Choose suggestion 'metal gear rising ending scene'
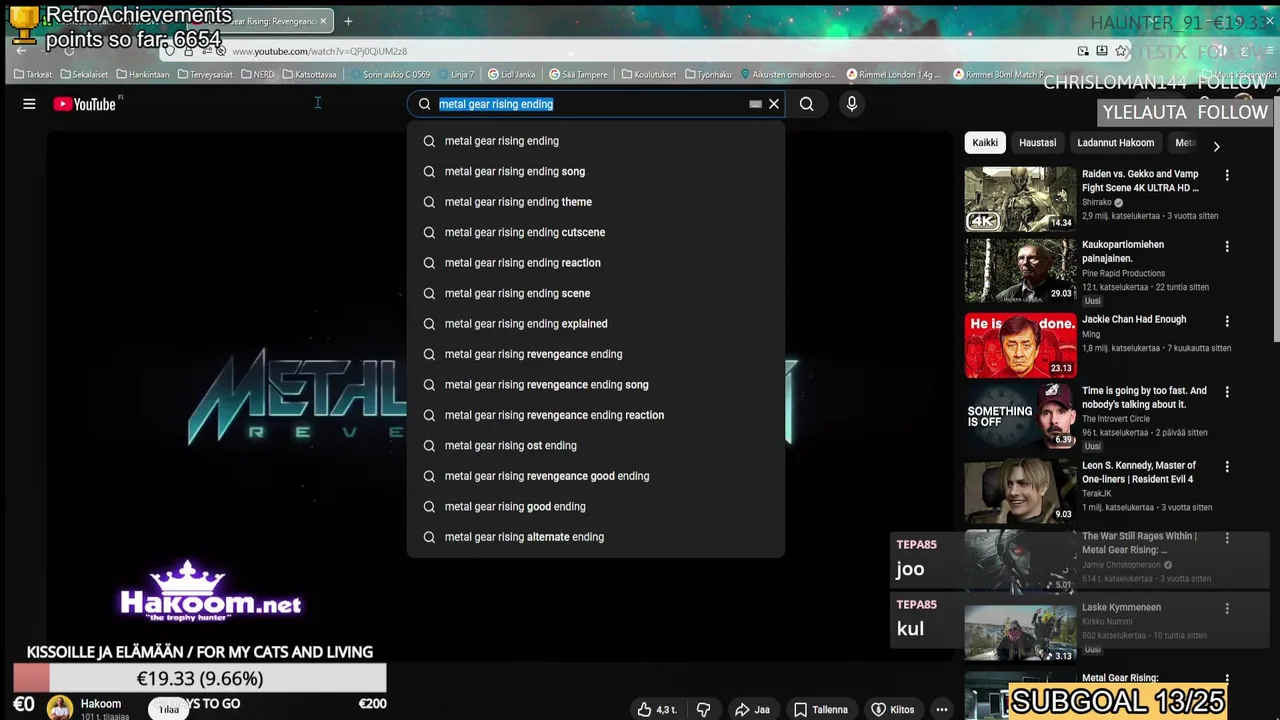 596,293
